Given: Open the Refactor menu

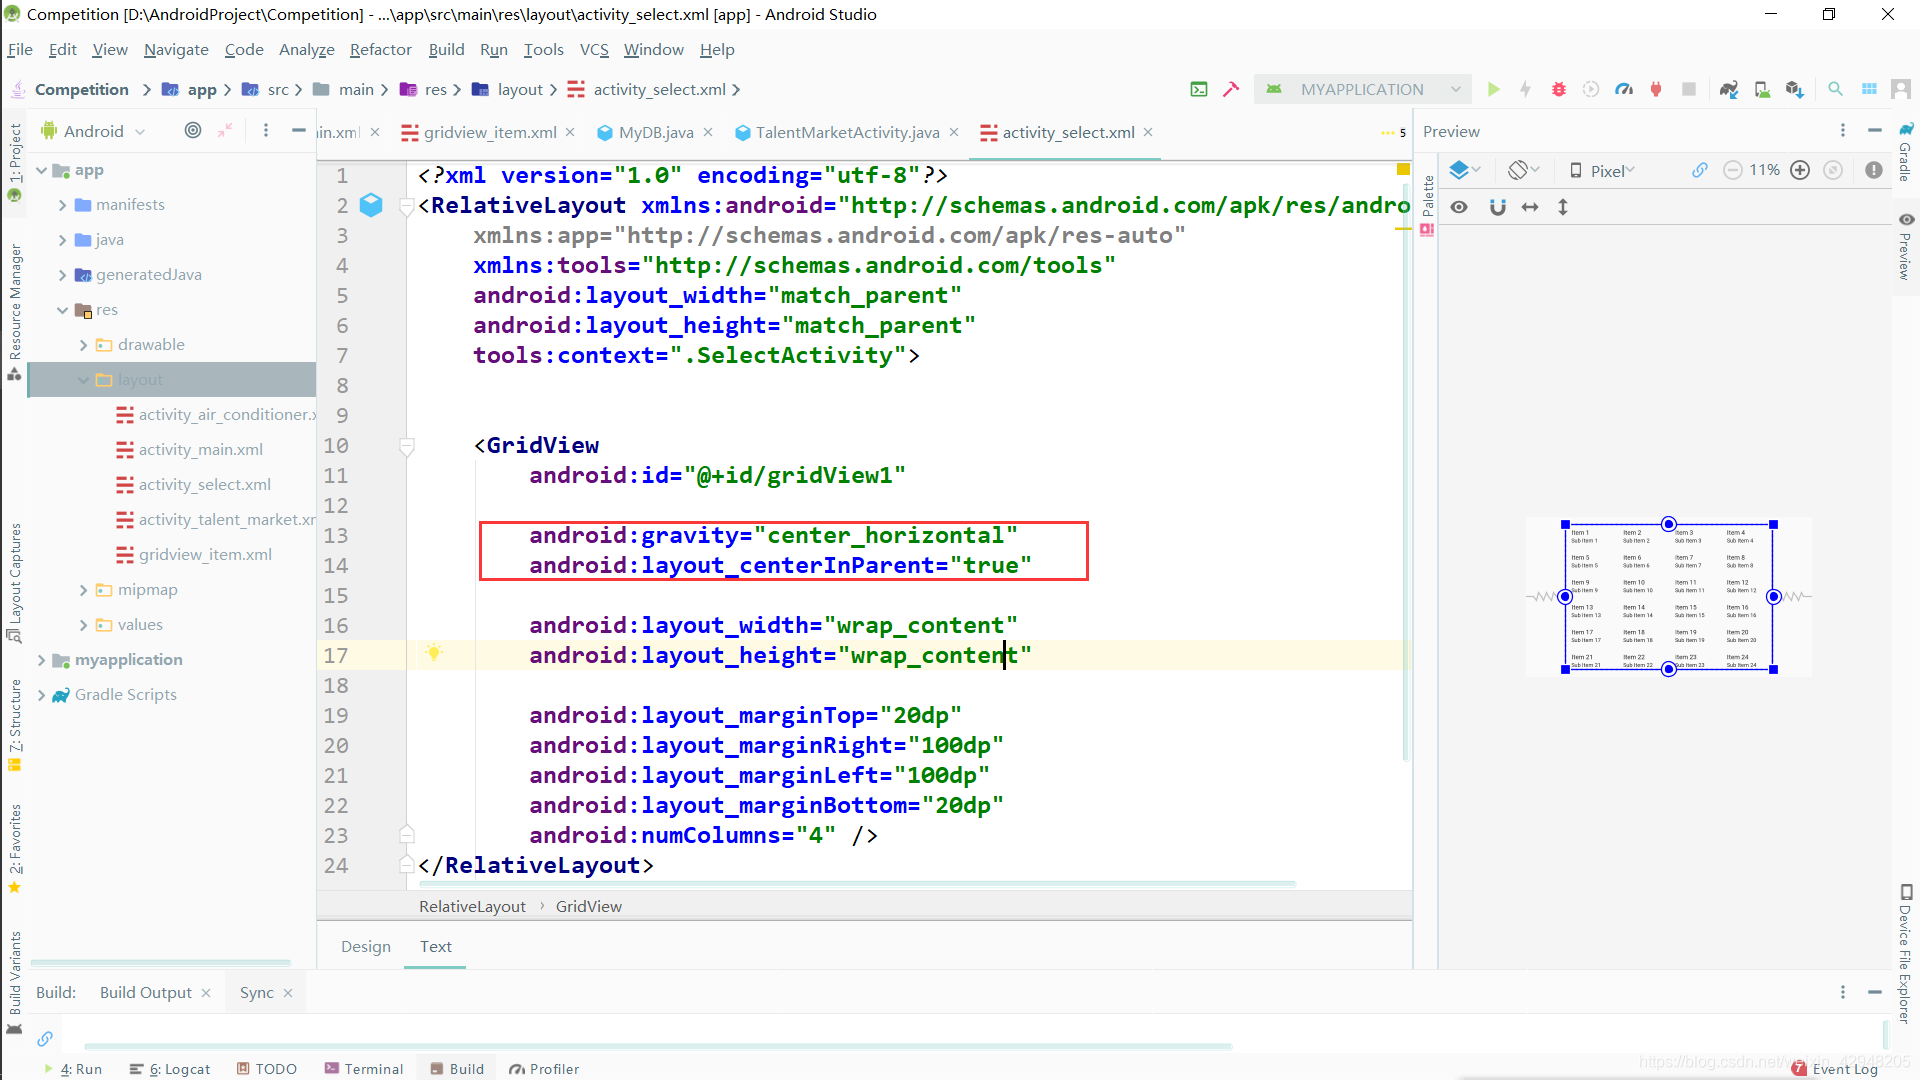Looking at the screenshot, I should click(x=380, y=49).
